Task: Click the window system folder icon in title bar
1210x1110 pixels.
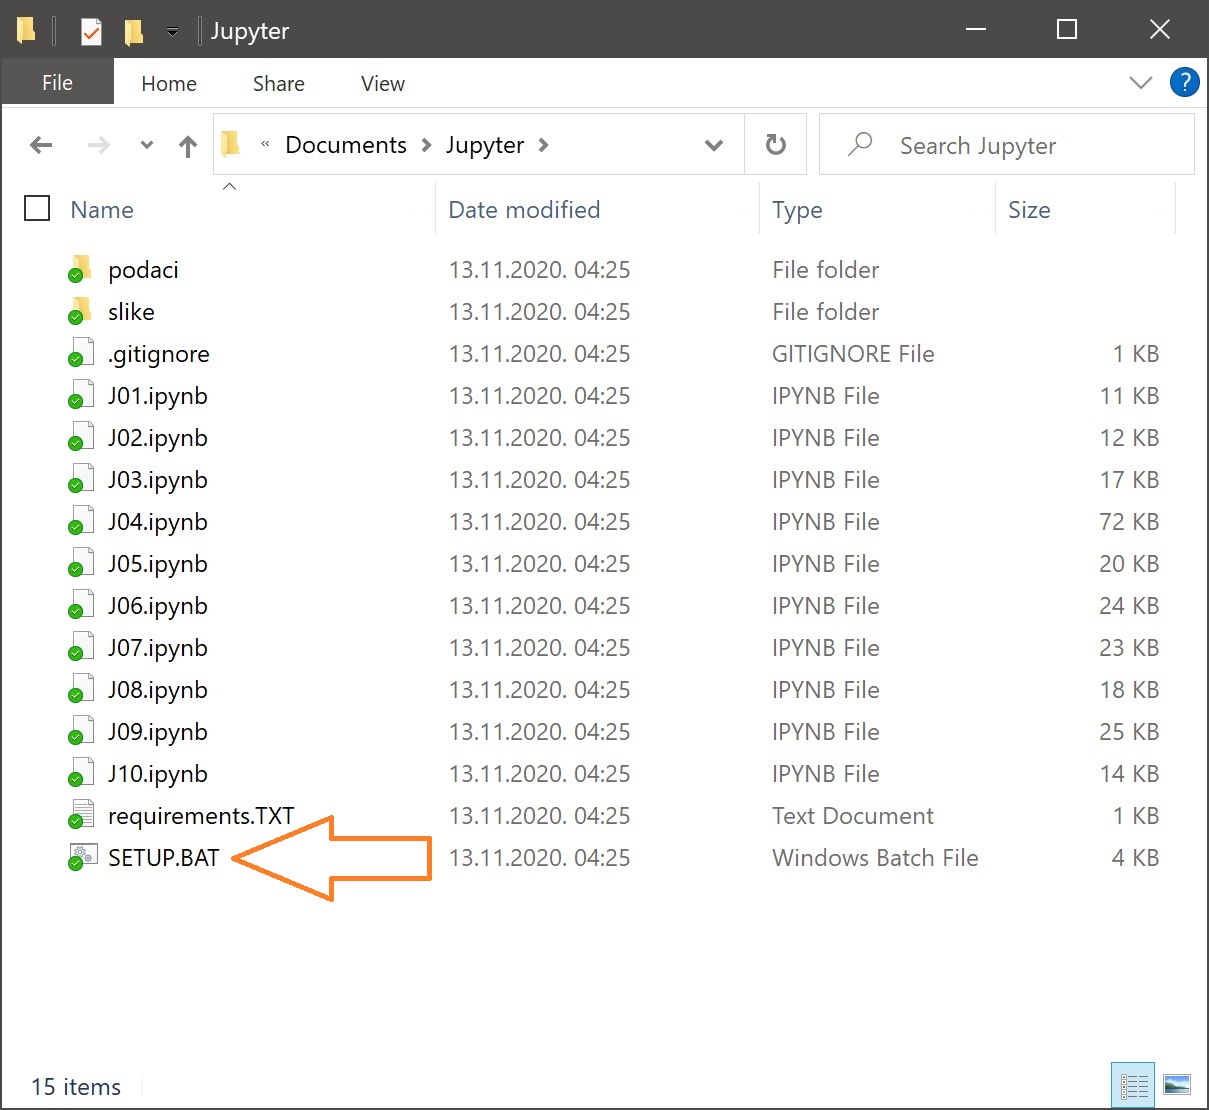Action: pos(26,31)
